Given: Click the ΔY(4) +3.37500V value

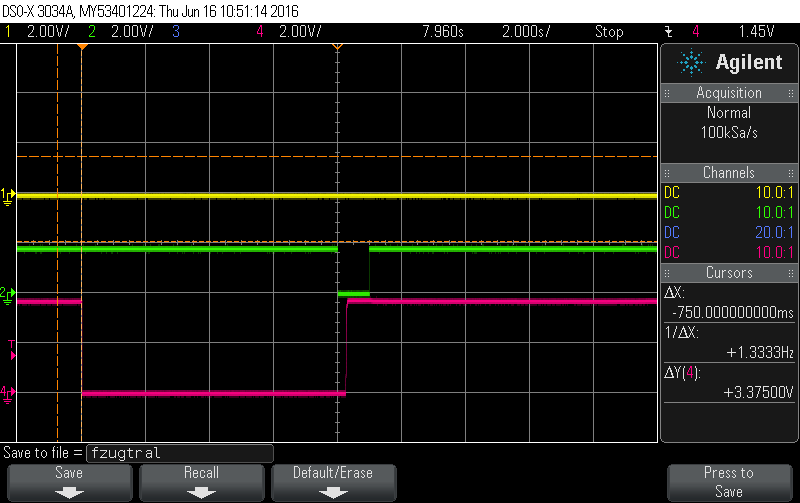Looking at the screenshot, I should tap(759, 392).
